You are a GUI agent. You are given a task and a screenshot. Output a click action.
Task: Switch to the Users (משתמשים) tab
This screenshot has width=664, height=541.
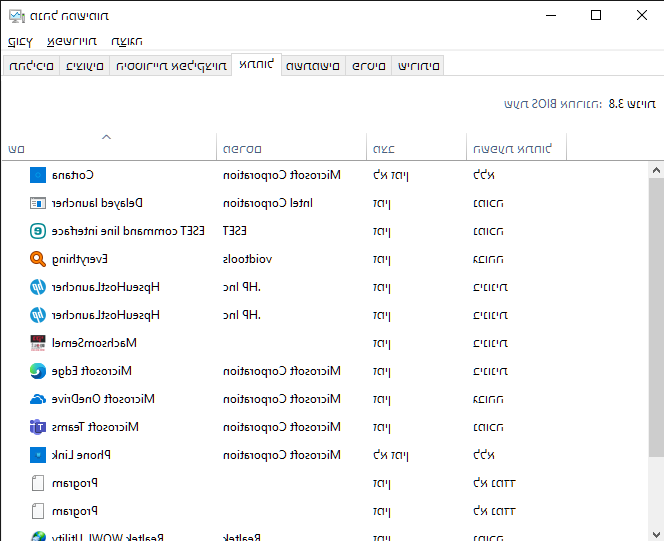click(313, 66)
